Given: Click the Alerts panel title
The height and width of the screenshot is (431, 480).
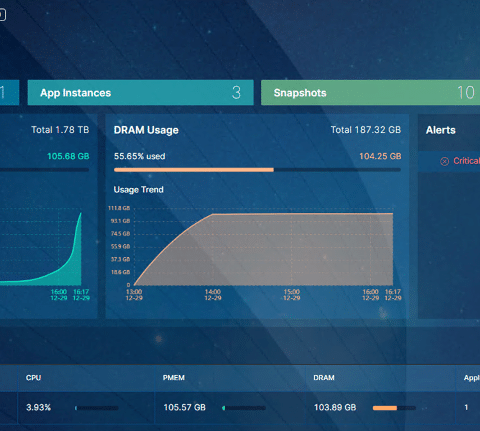Looking at the screenshot, I should pyautogui.click(x=440, y=130).
